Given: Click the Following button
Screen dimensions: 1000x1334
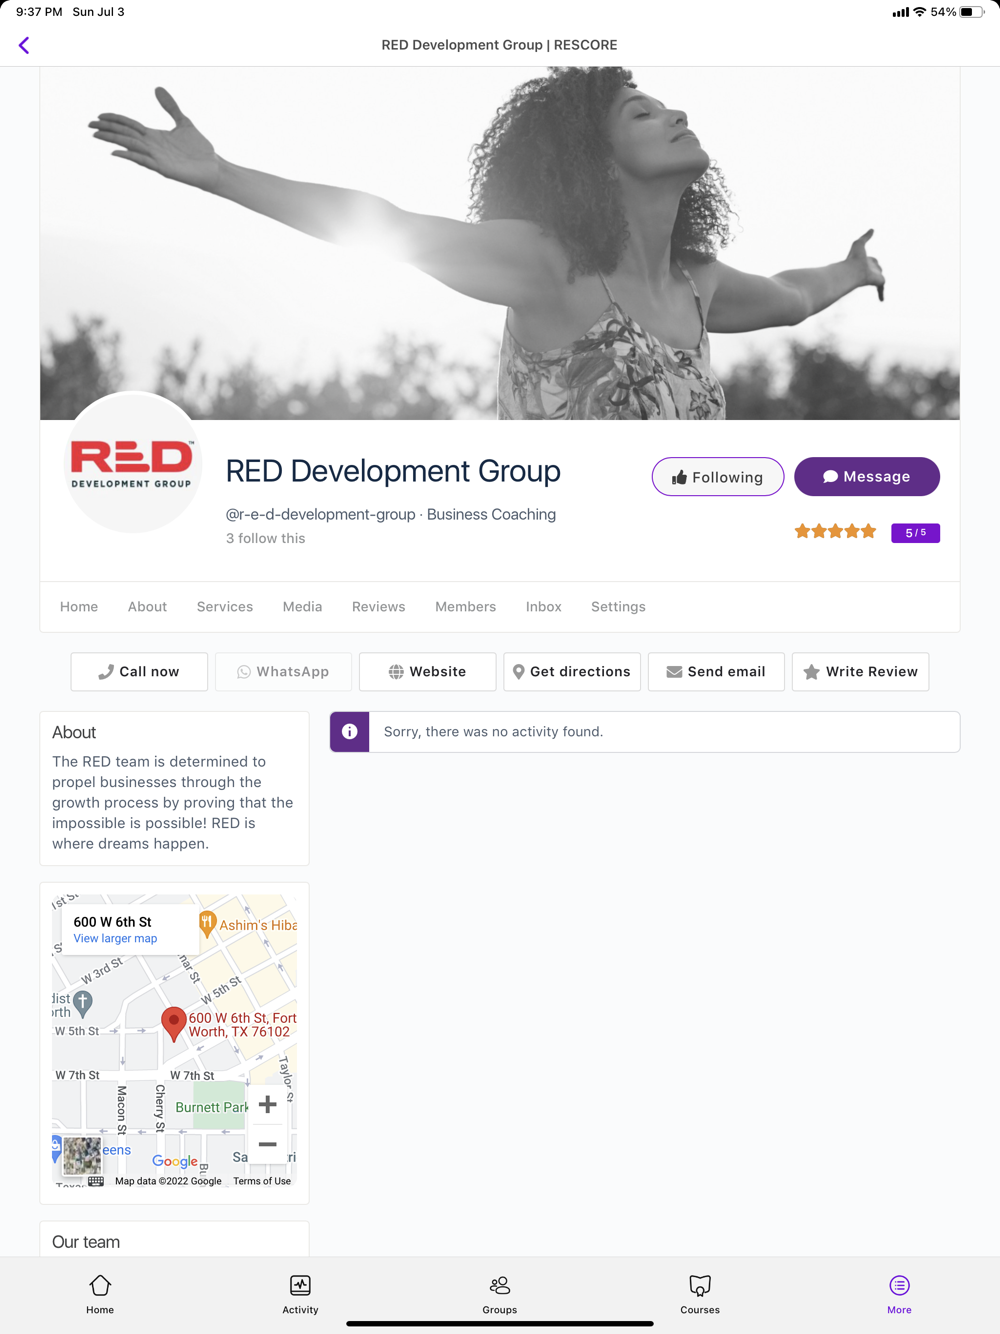Looking at the screenshot, I should [718, 477].
